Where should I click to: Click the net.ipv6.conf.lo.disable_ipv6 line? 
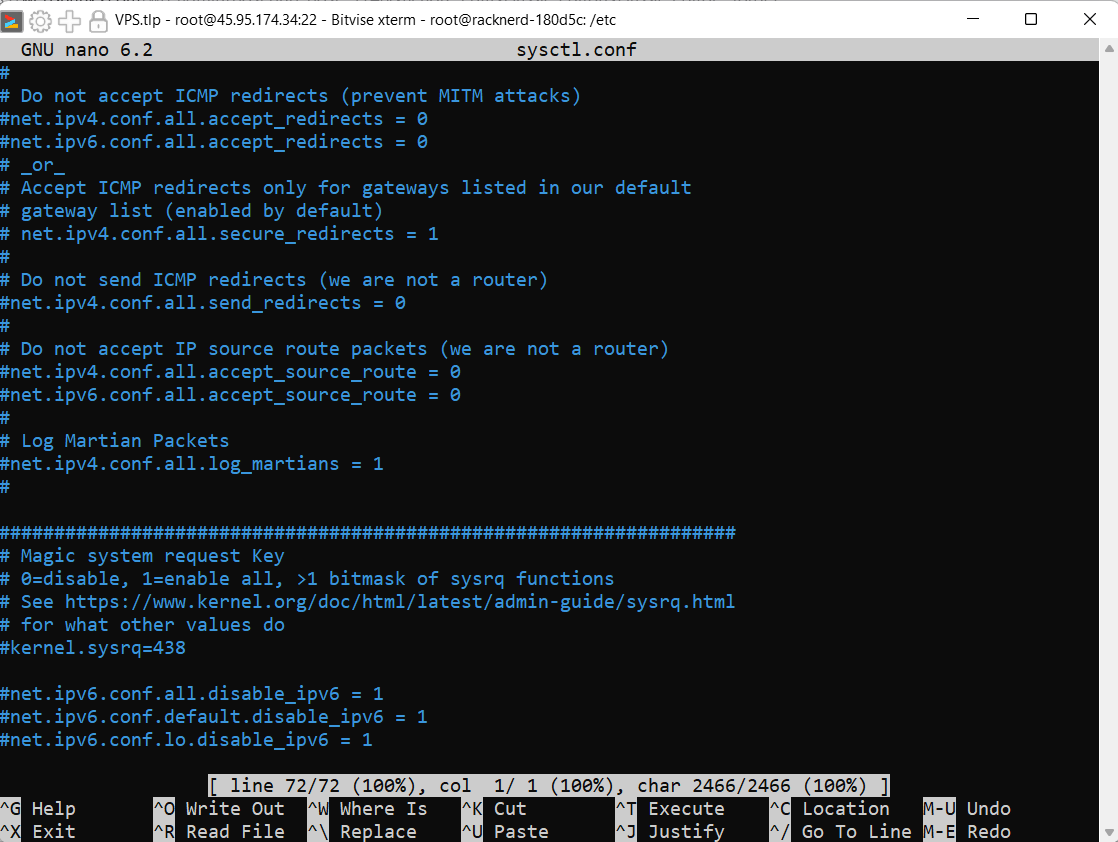tap(187, 740)
